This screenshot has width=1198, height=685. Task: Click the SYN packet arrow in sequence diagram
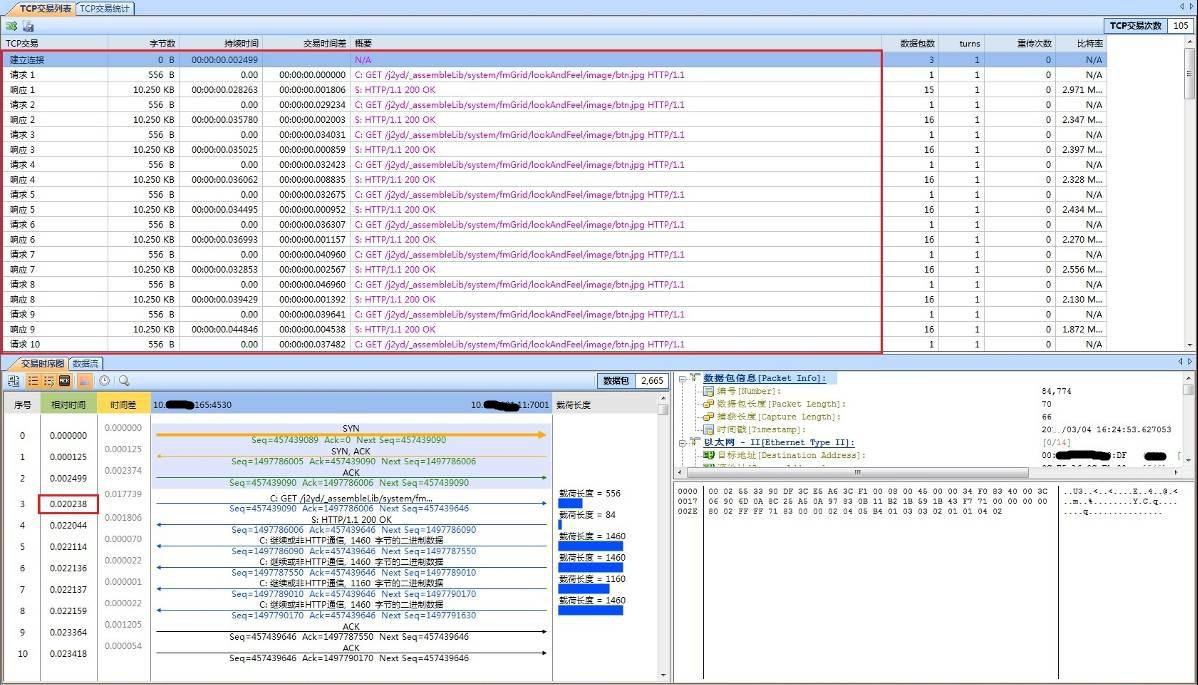(x=351, y=435)
